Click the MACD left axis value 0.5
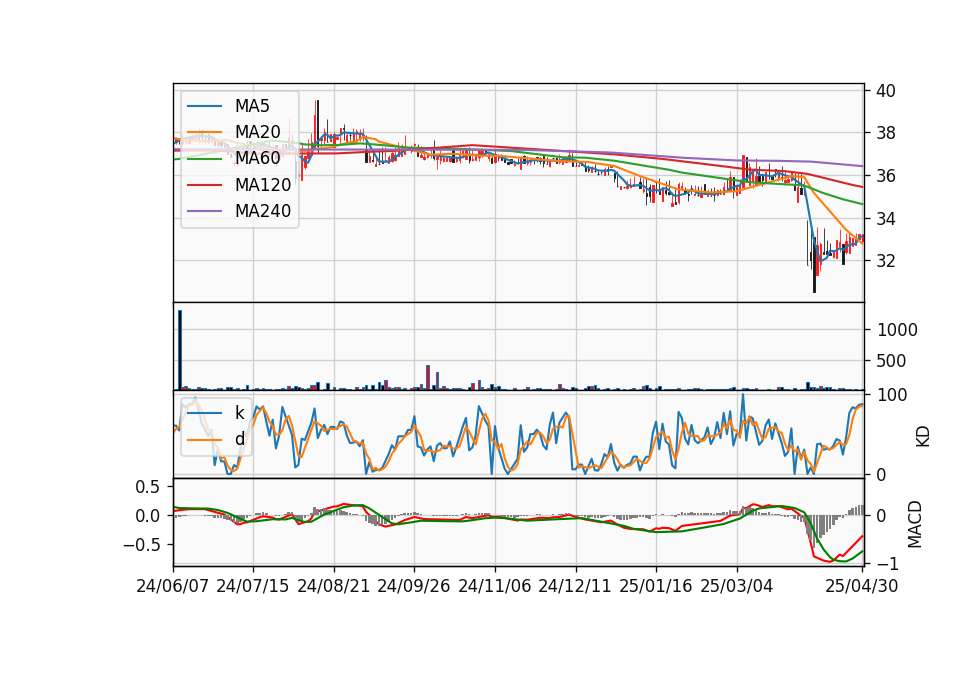 [x=148, y=487]
